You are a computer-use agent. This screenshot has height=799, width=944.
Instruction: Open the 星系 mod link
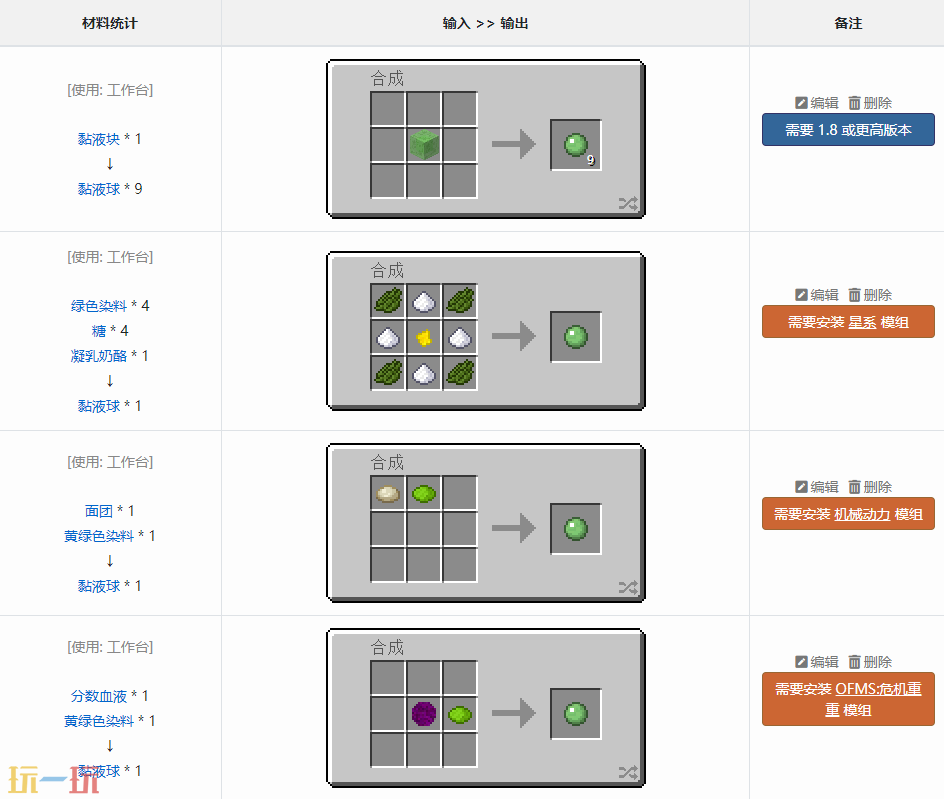(862, 322)
